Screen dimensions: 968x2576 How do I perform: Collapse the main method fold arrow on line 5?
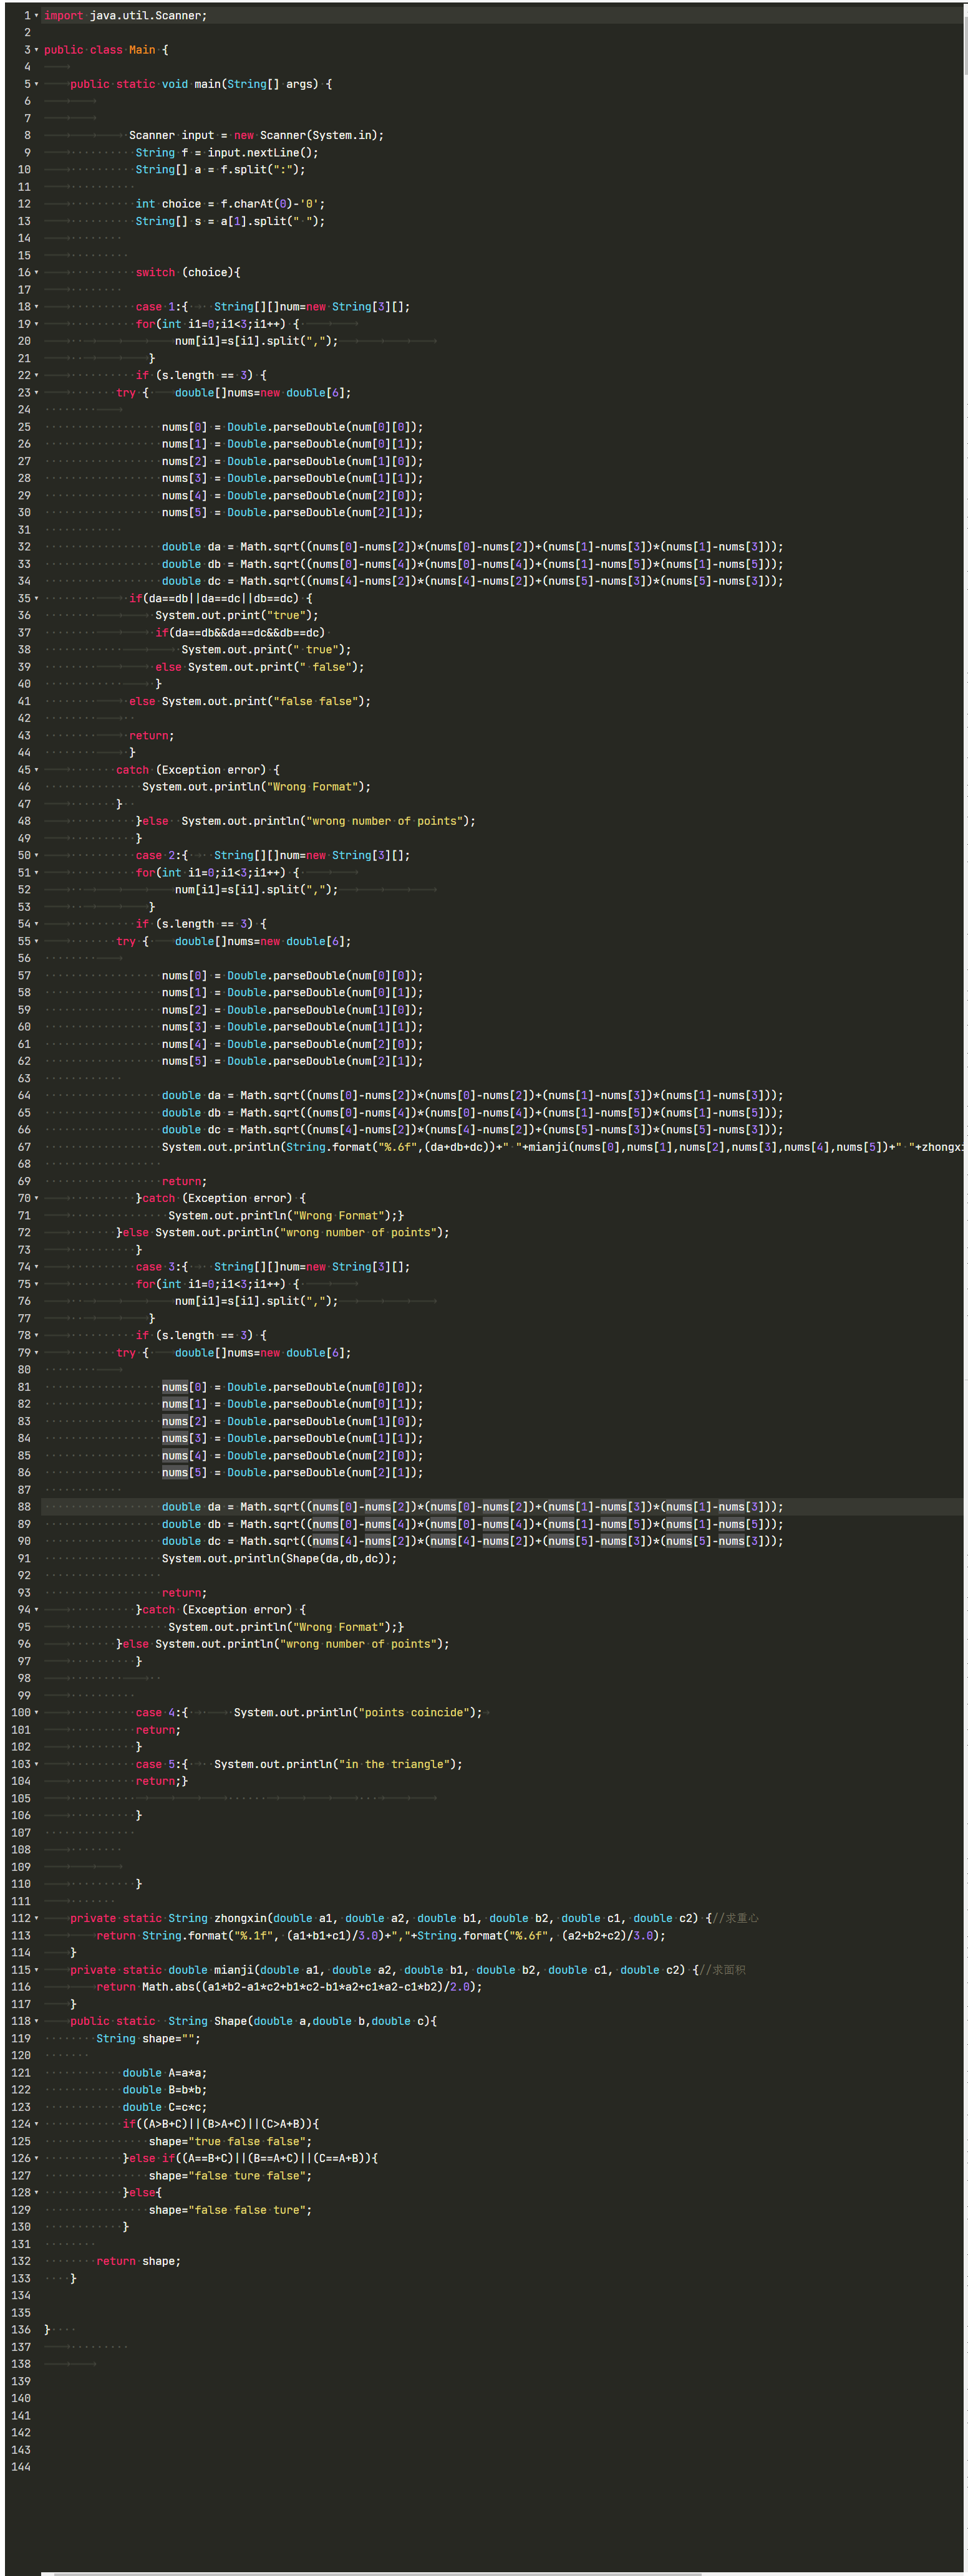pos(37,85)
